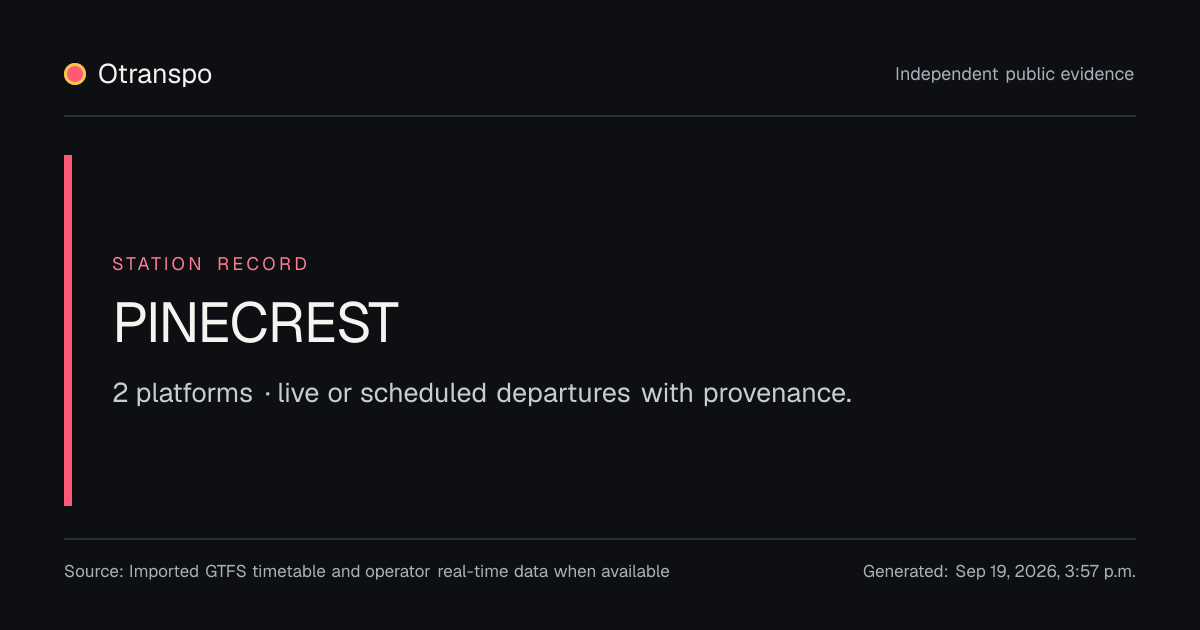The image size is (1200, 630).
Task: Click the Source label in footer
Action: click(x=94, y=572)
